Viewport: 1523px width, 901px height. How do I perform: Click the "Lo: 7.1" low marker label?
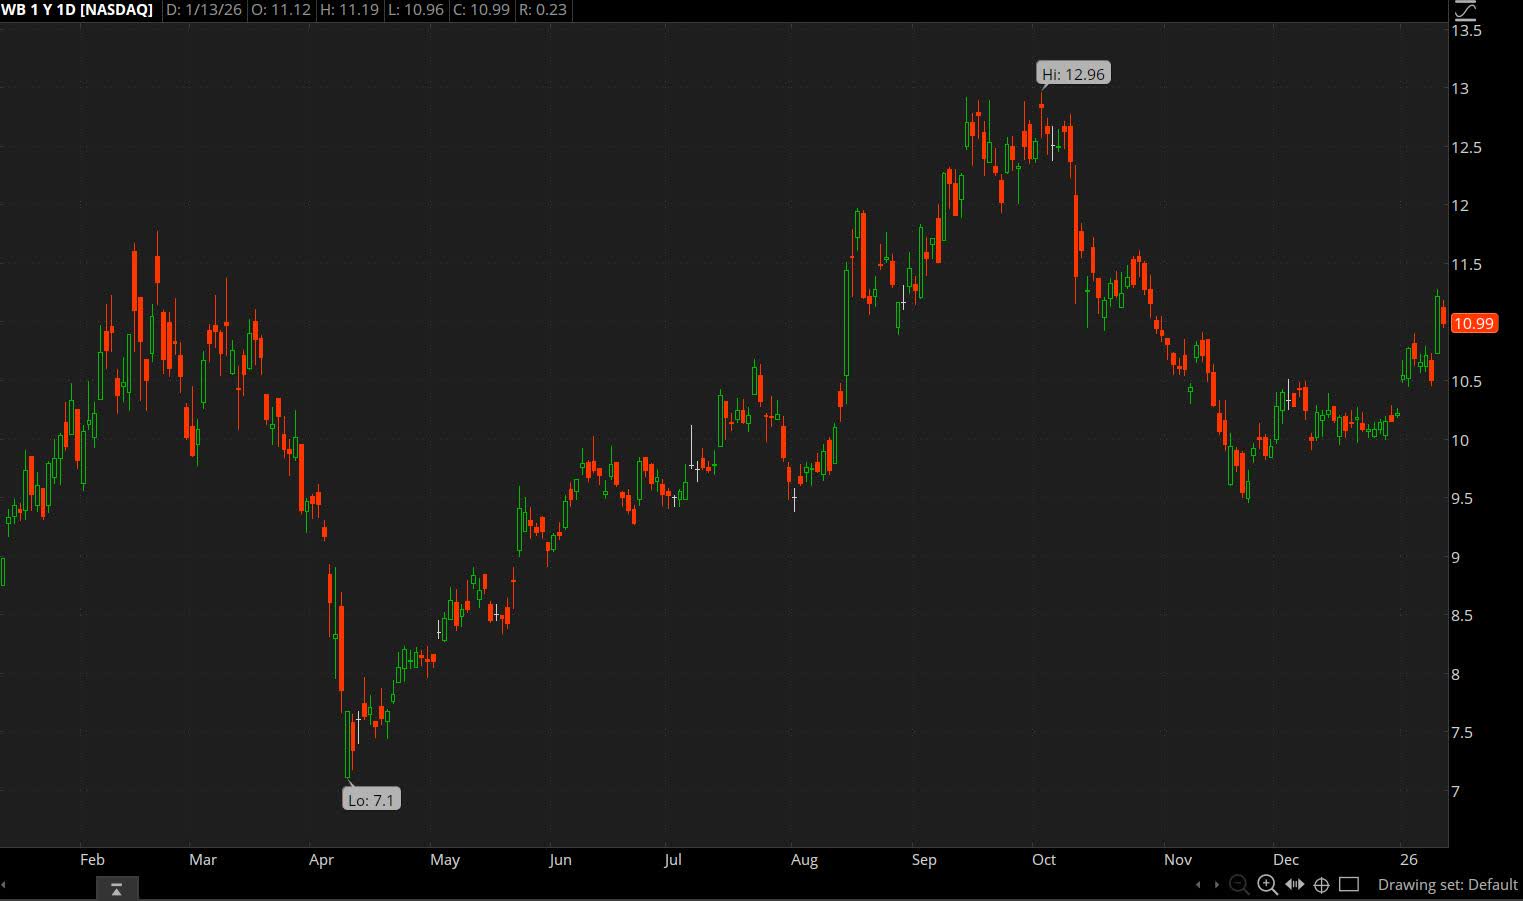pyautogui.click(x=371, y=798)
